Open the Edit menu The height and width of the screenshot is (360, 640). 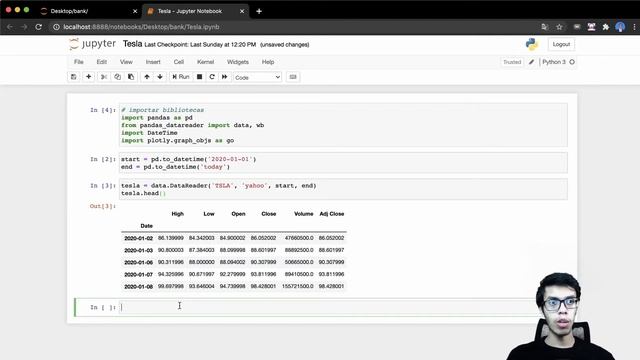pos(102,62)
